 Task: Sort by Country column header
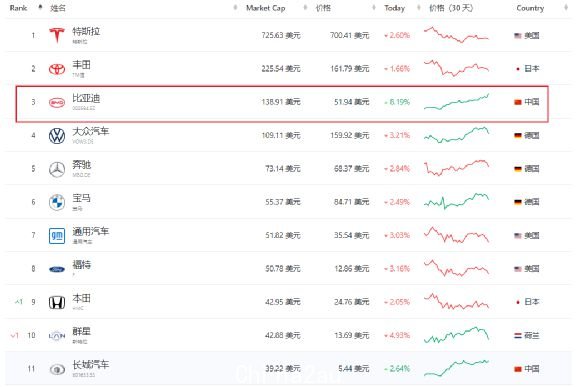pos(530,8)
